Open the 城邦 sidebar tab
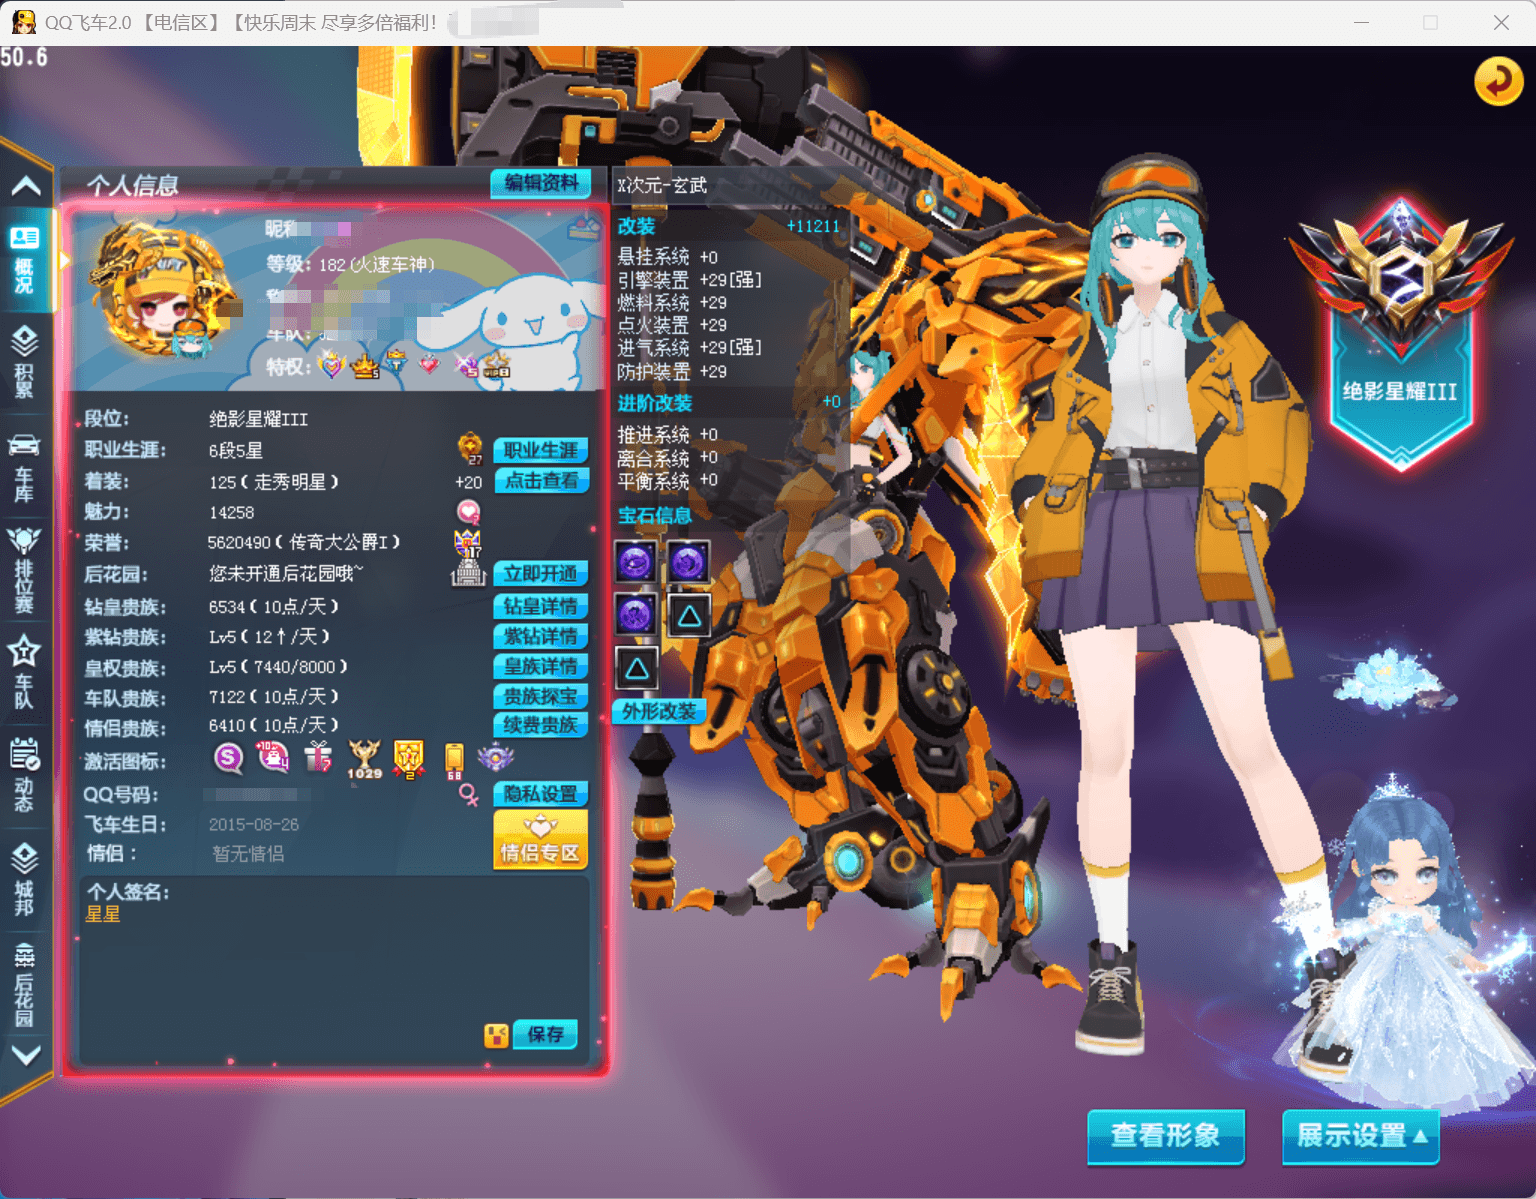The width and height of the screenshot is (1536, 1199). (x=24, y=879)
